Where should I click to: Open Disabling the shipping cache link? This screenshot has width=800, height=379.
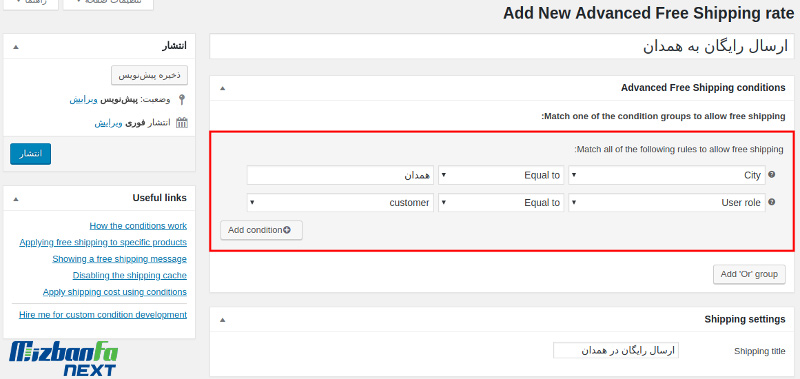(x=130, y=275)
